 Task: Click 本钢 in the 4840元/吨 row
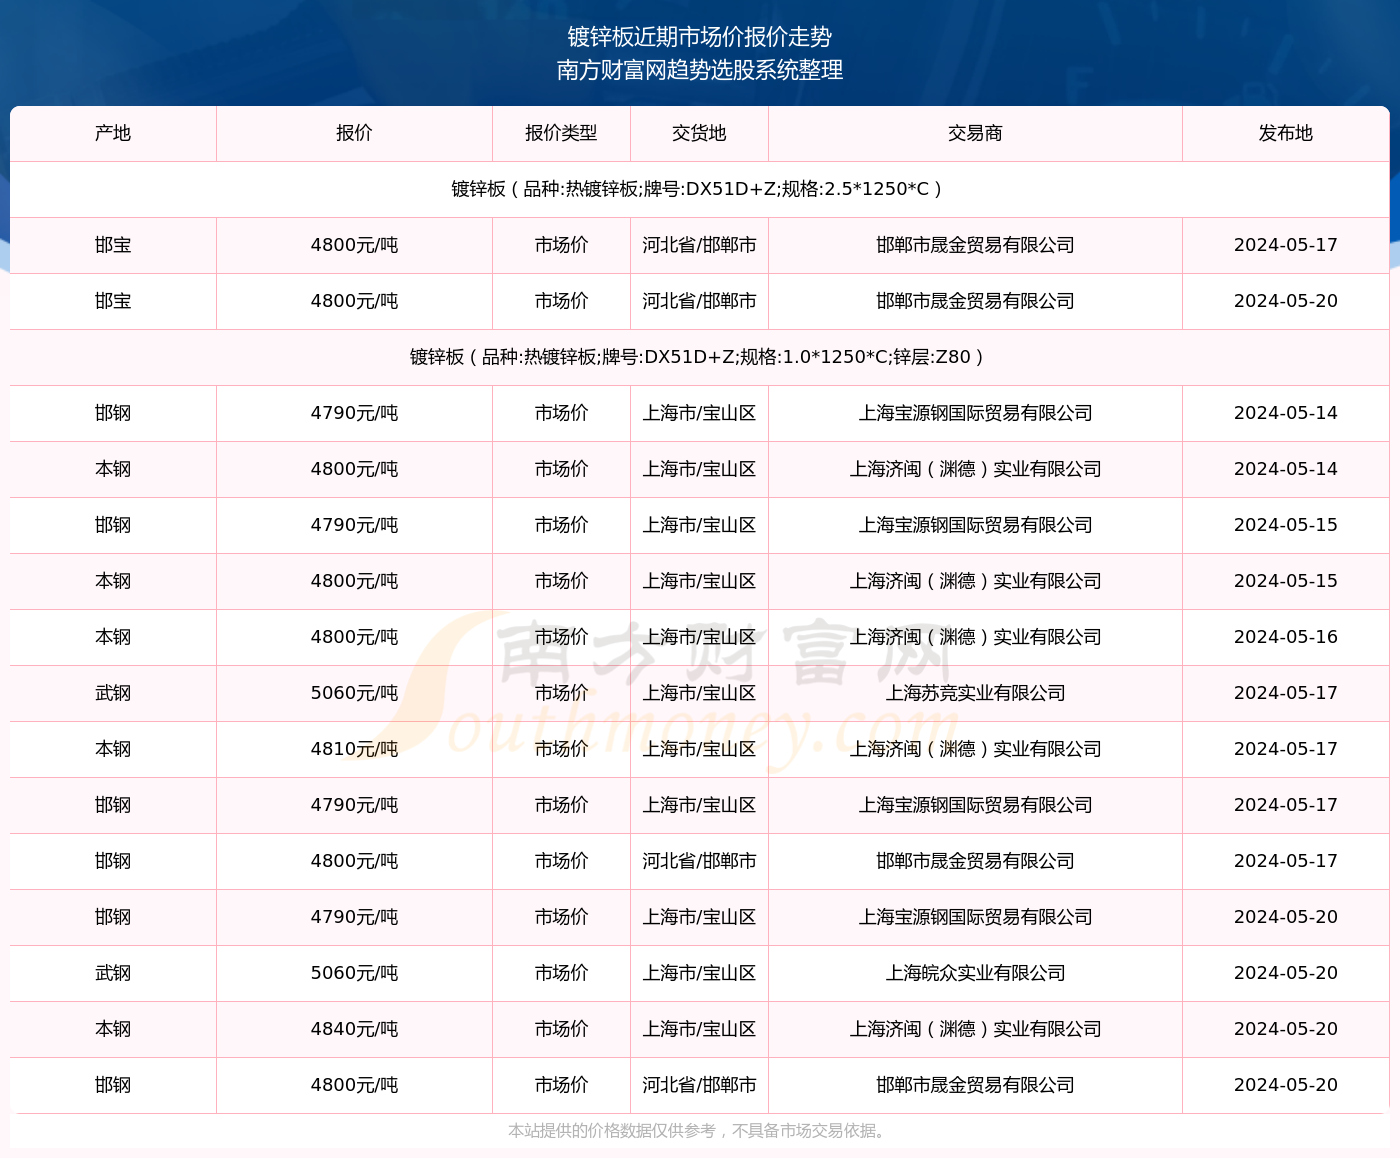[x=113, y=1029]
